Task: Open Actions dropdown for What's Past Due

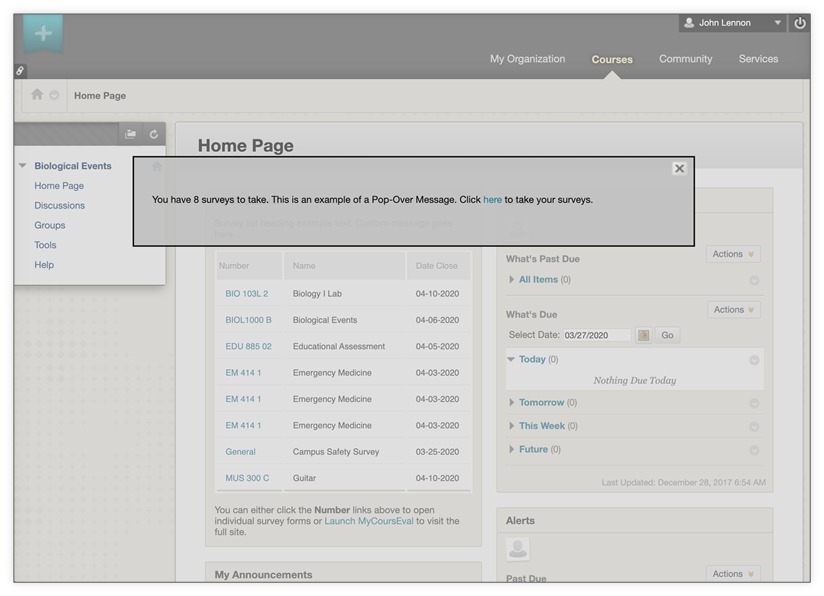Action: (x=733, y=255)
